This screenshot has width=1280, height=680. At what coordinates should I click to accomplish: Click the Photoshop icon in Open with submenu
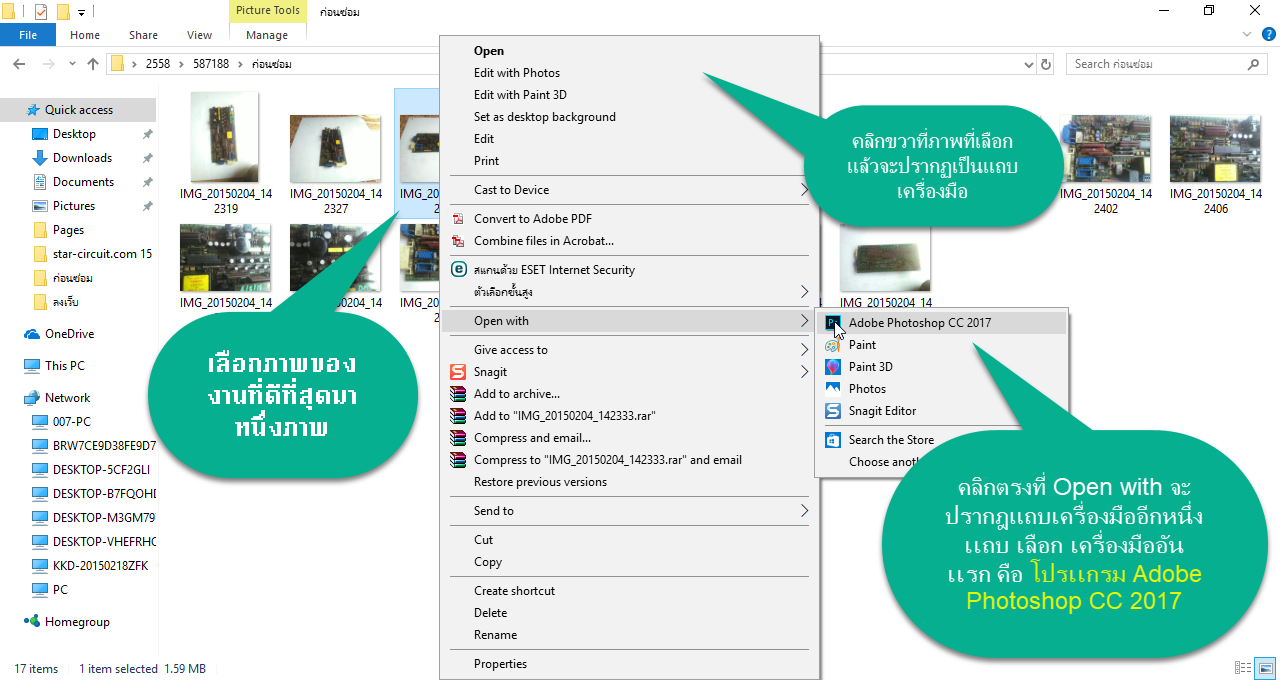(x=832, y=323)
